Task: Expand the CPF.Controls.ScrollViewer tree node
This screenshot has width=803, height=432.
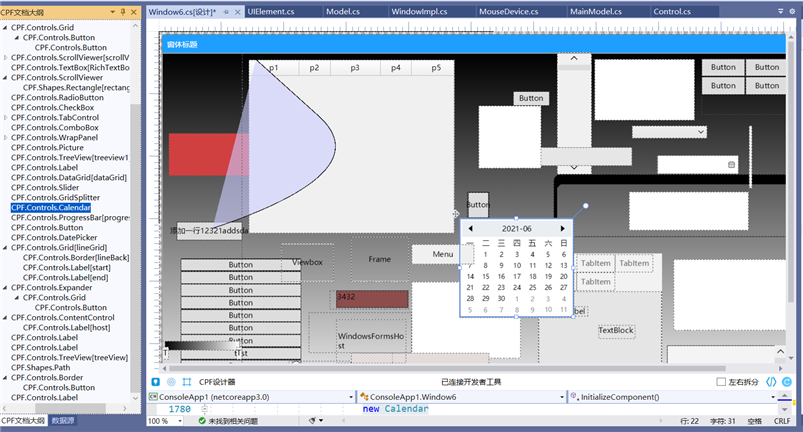Action: coord(5,58)
